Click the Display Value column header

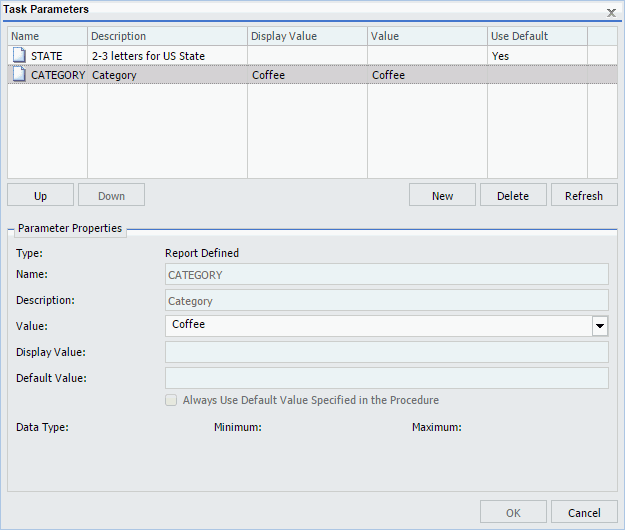coord(307,36)
